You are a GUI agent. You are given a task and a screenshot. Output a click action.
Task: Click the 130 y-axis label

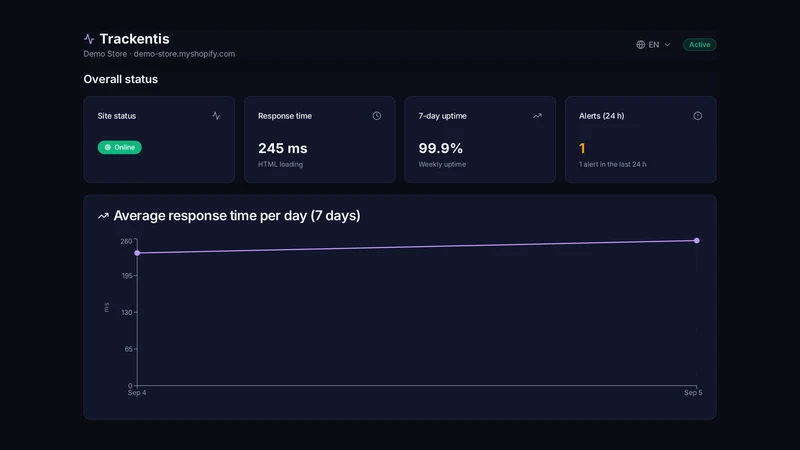tap(127, 312)
